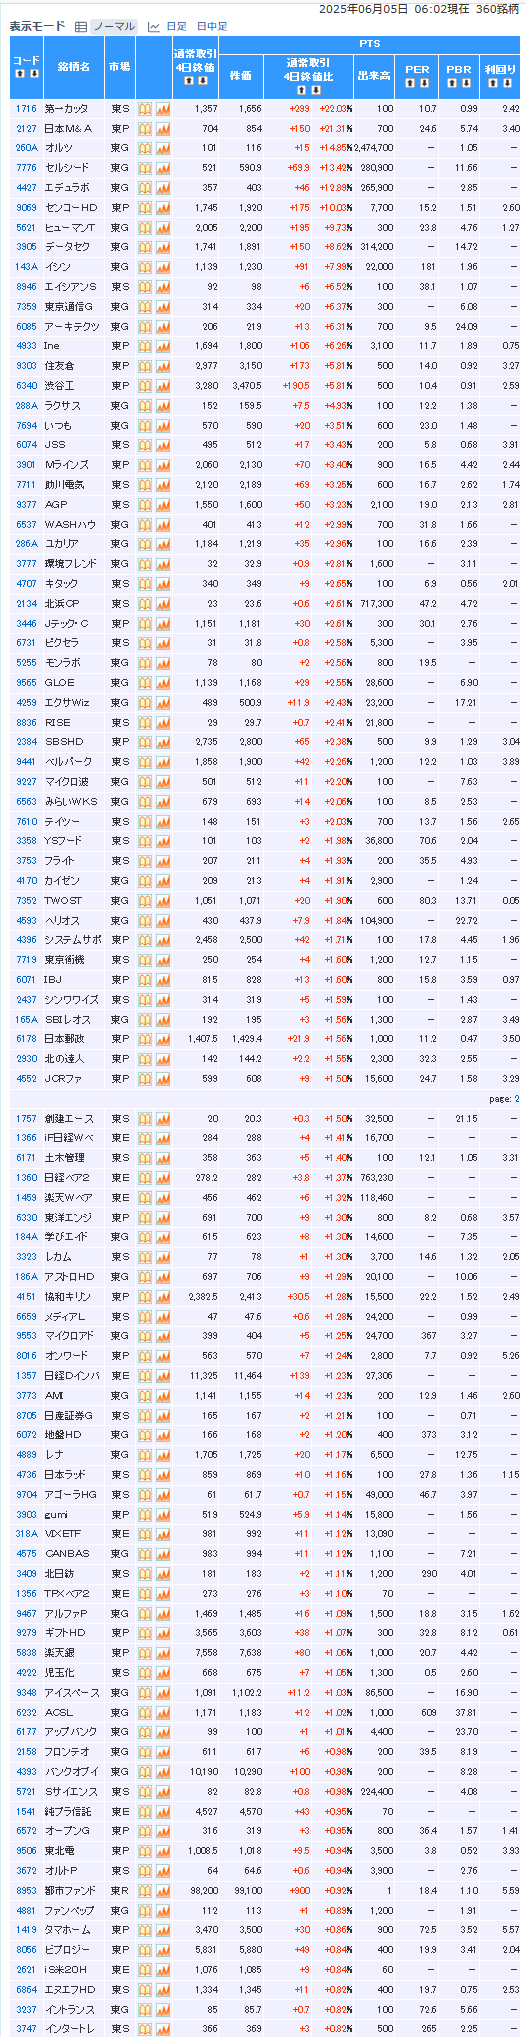Sort PER column ascending arrow
The width and height of the screenshot is (526, 2037).
coord(411,83)
